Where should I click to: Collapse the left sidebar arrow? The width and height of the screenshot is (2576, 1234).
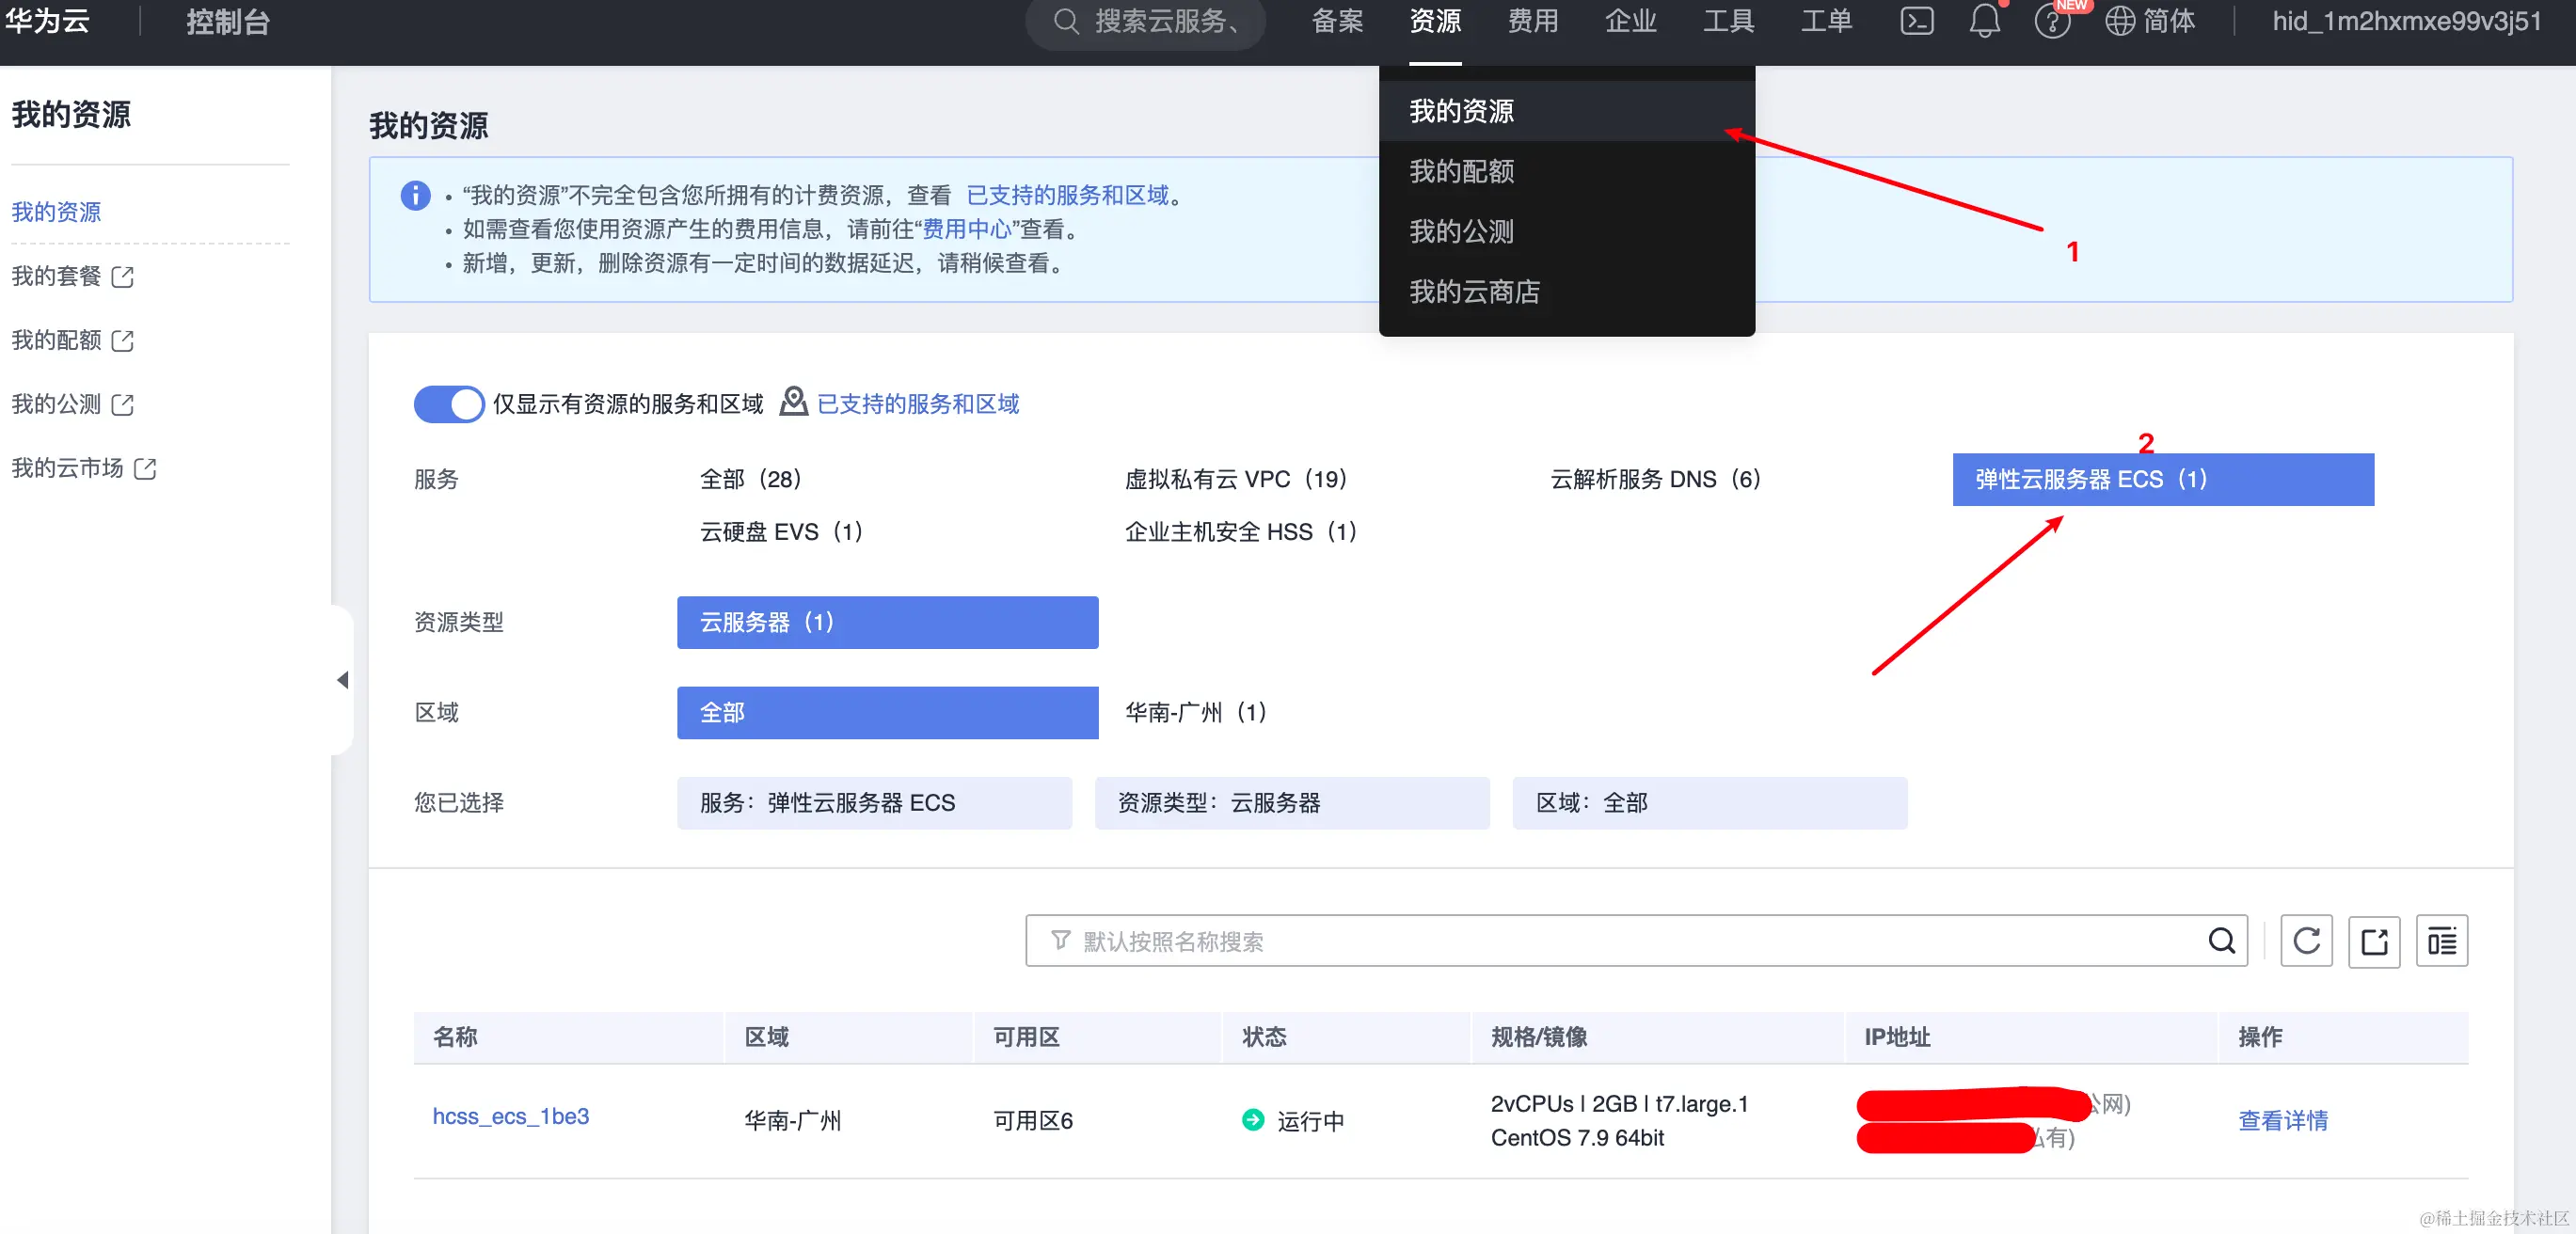point(342,680)
